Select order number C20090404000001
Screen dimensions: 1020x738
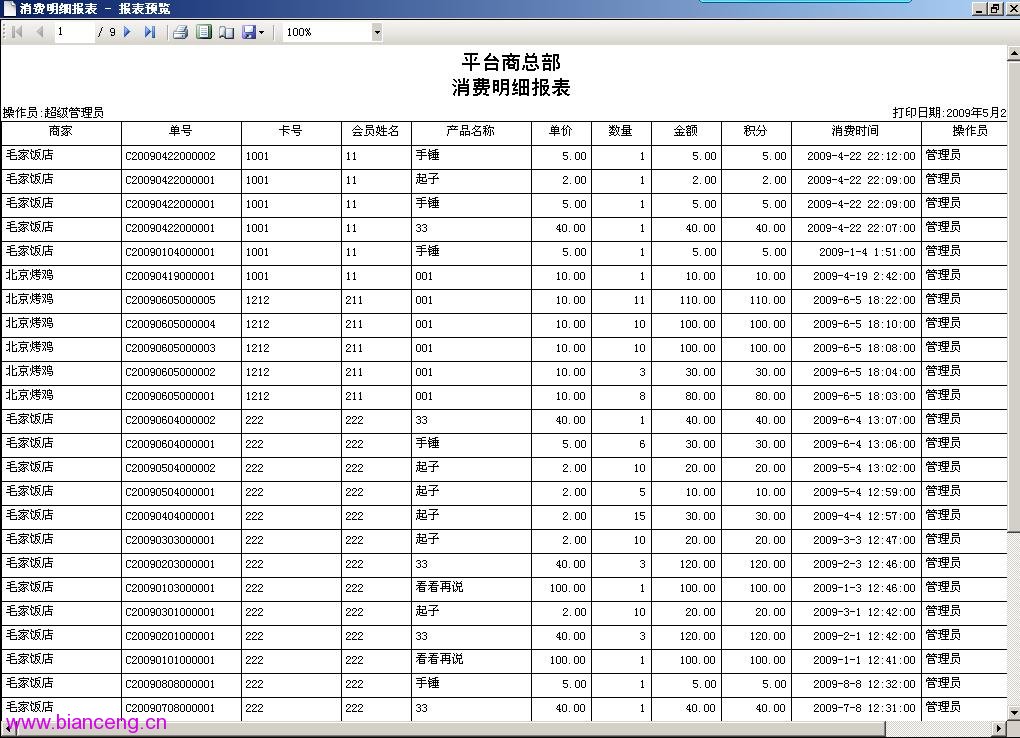click(x=170, y=516)
